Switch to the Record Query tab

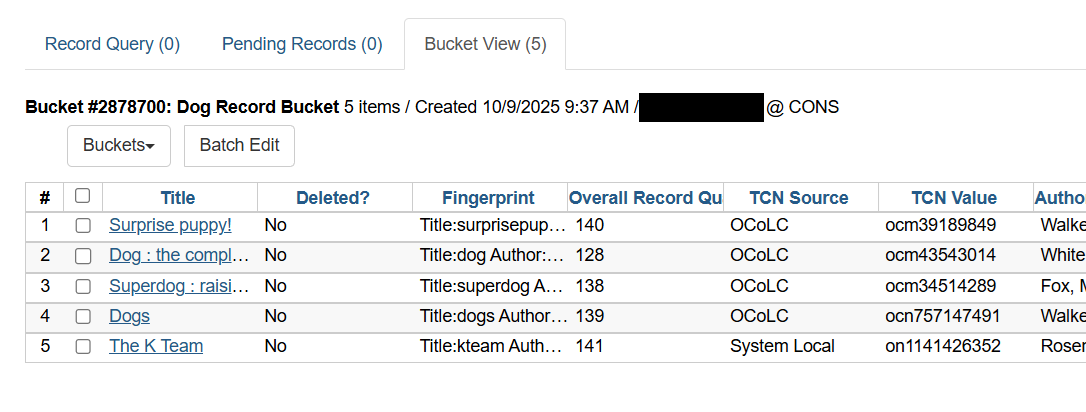(112, 44)
